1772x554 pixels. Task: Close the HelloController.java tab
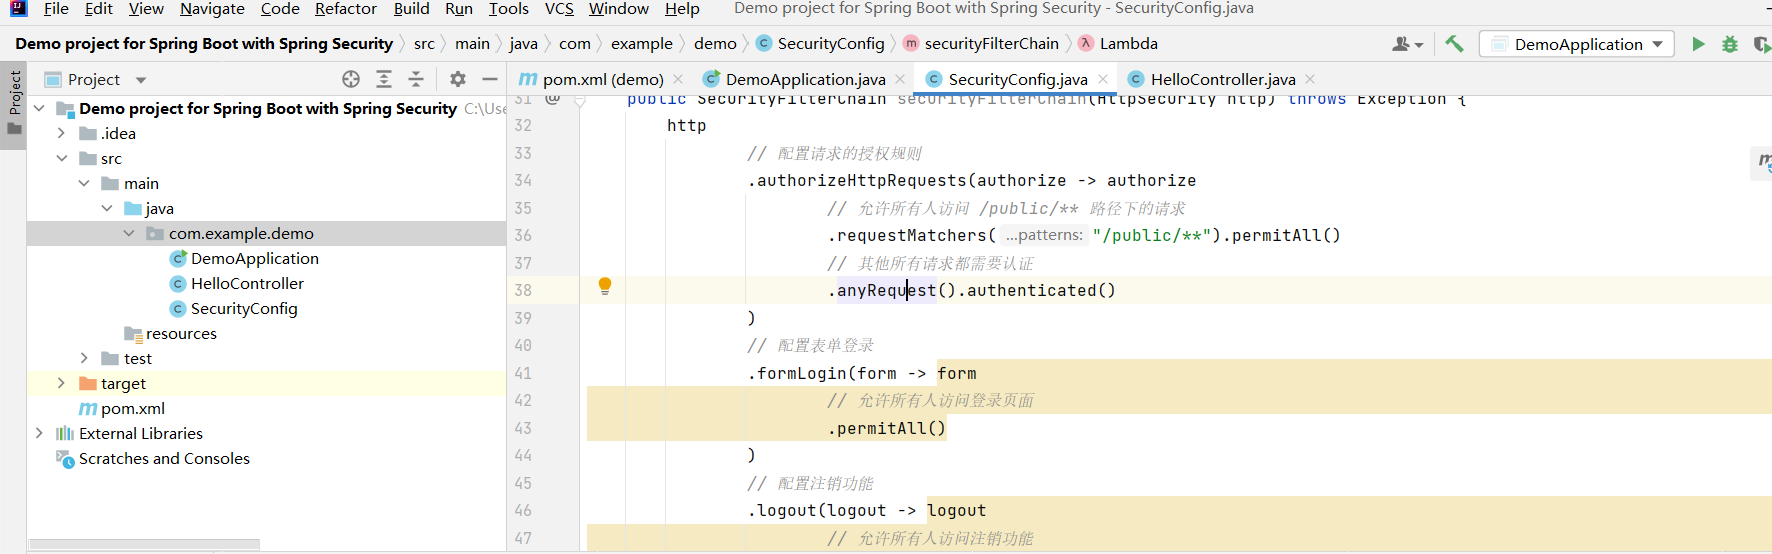tap(1310, 79)
